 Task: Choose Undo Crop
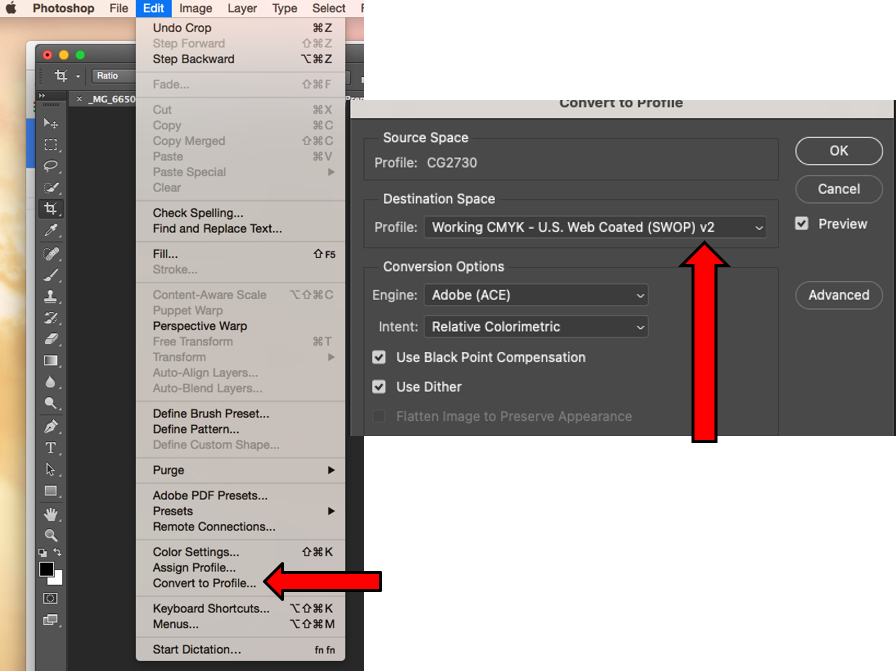point(241,28)
